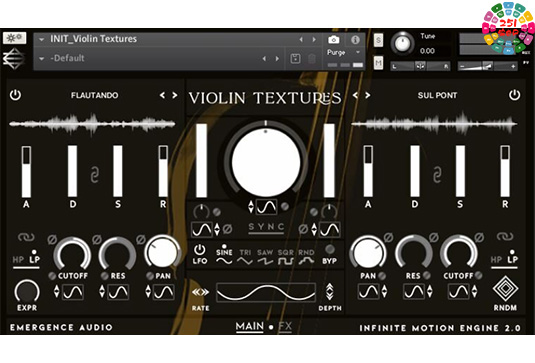Select next Sul Pont sample arrow
Image resolution: width=535 pixels, height=363 pixels.
[367, 95]
